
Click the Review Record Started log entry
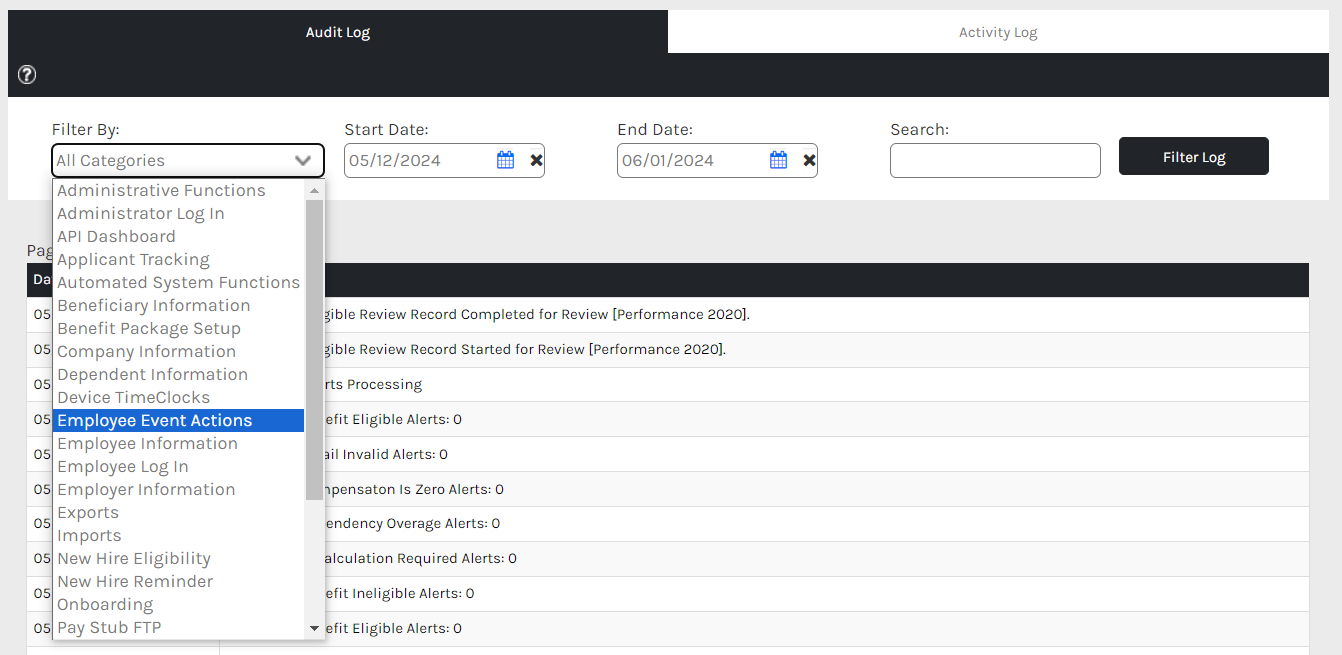[x=668, y=350]
